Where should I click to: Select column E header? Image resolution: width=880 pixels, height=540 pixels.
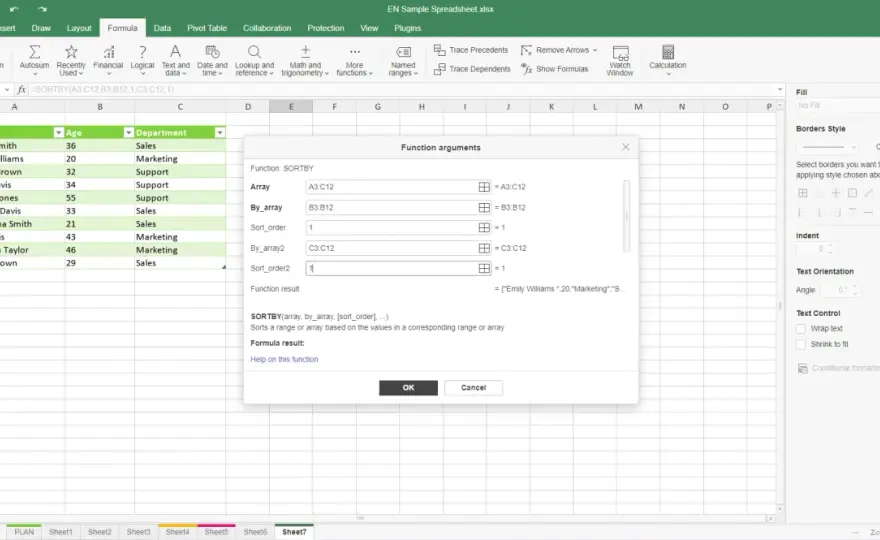coord(291,107)
